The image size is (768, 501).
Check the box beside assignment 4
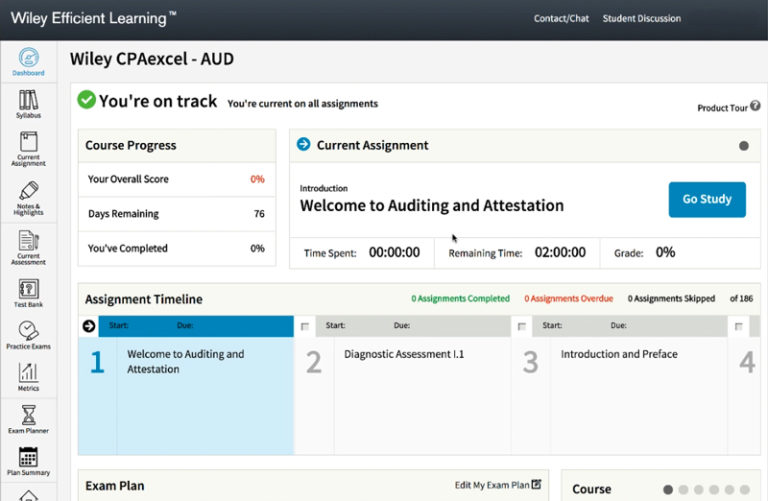click(739, 326)
